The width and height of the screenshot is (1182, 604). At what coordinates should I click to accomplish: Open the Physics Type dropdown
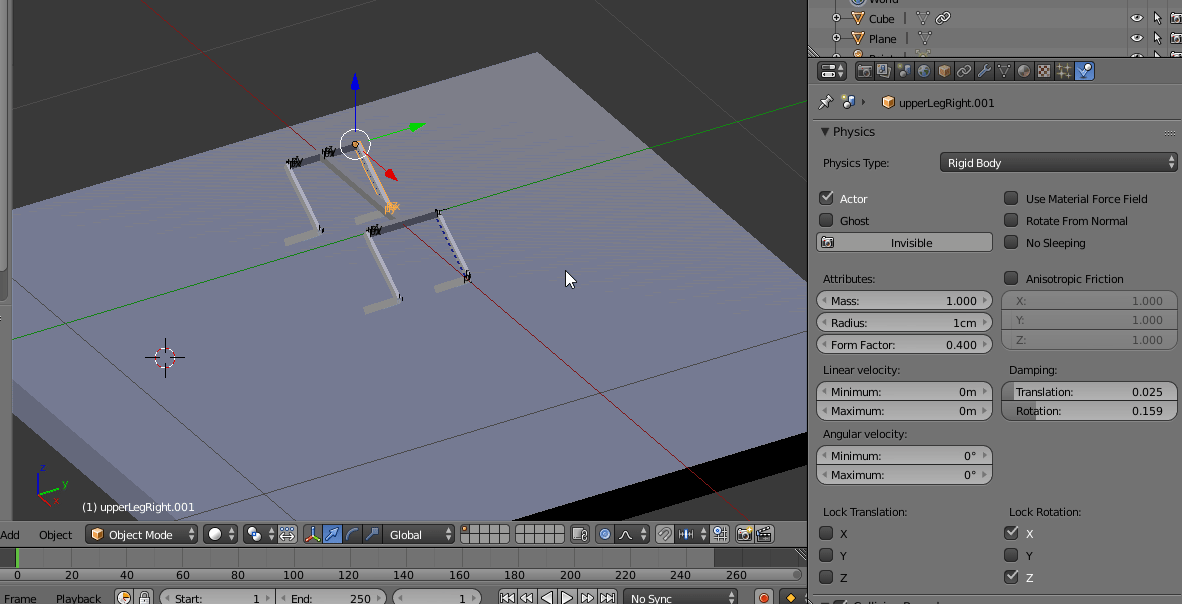click(x=1058, y=162)
